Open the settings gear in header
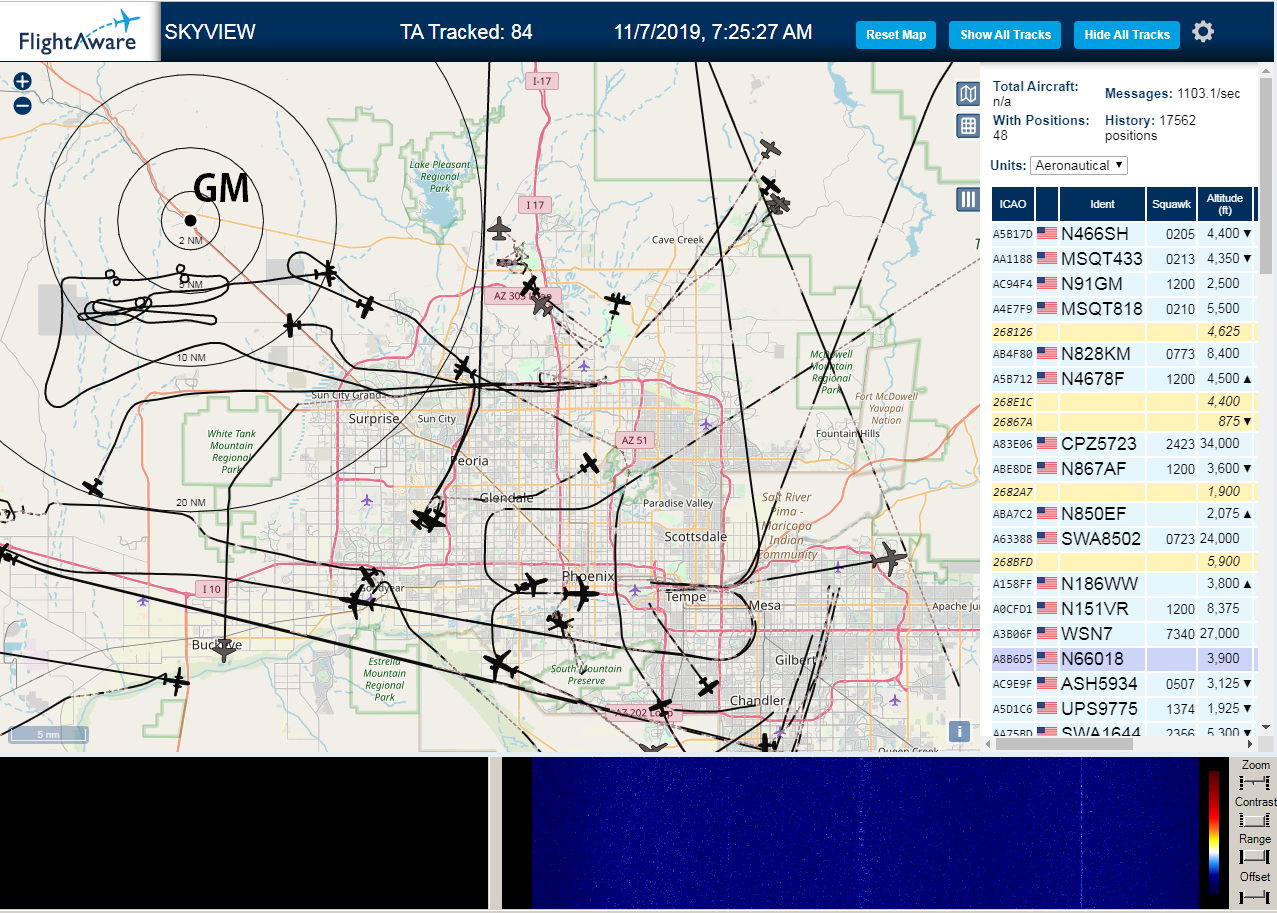The height and width of the screenshot is (913, 1277). 1203,32
